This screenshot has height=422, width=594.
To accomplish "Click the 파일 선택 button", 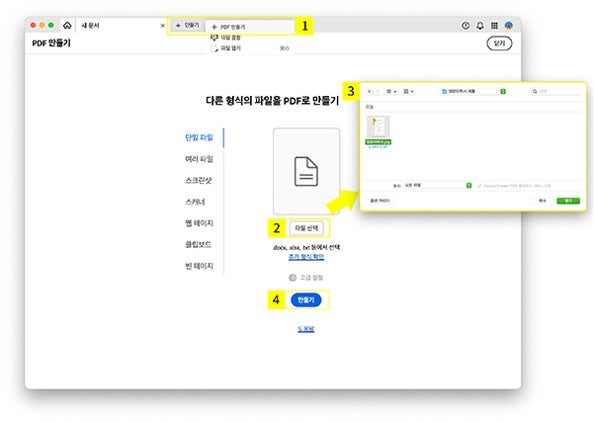I will pos(306,228).
